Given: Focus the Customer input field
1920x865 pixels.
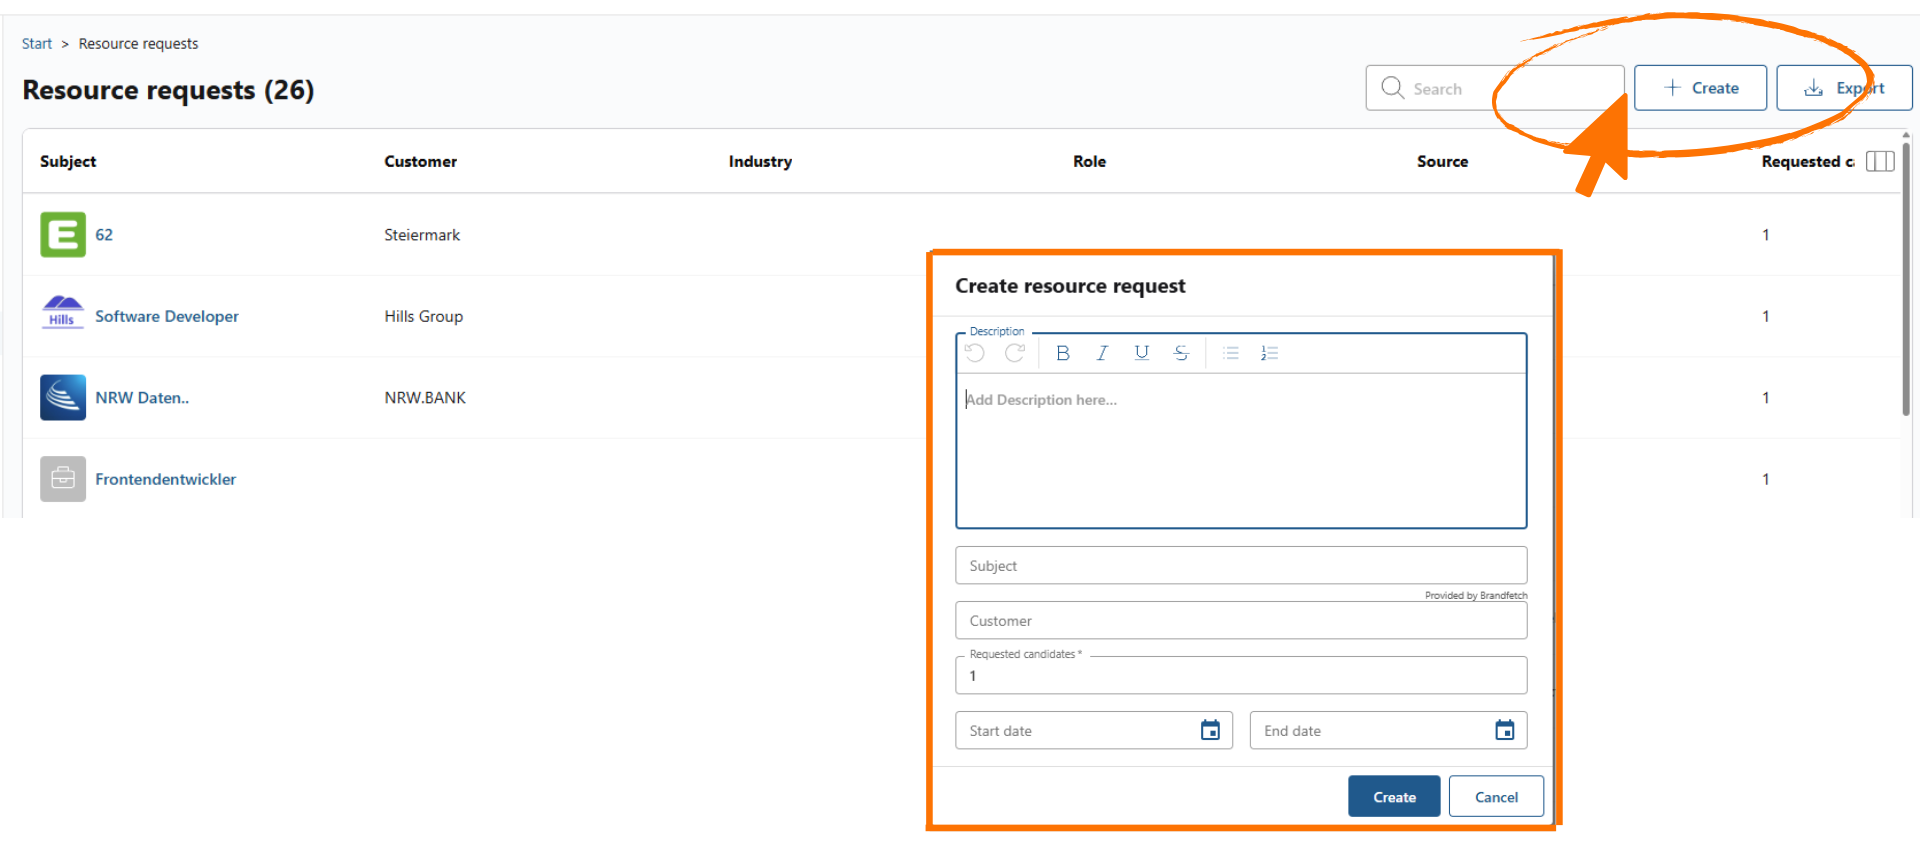Looking at the screenshot, I should tap(1241, 621).
